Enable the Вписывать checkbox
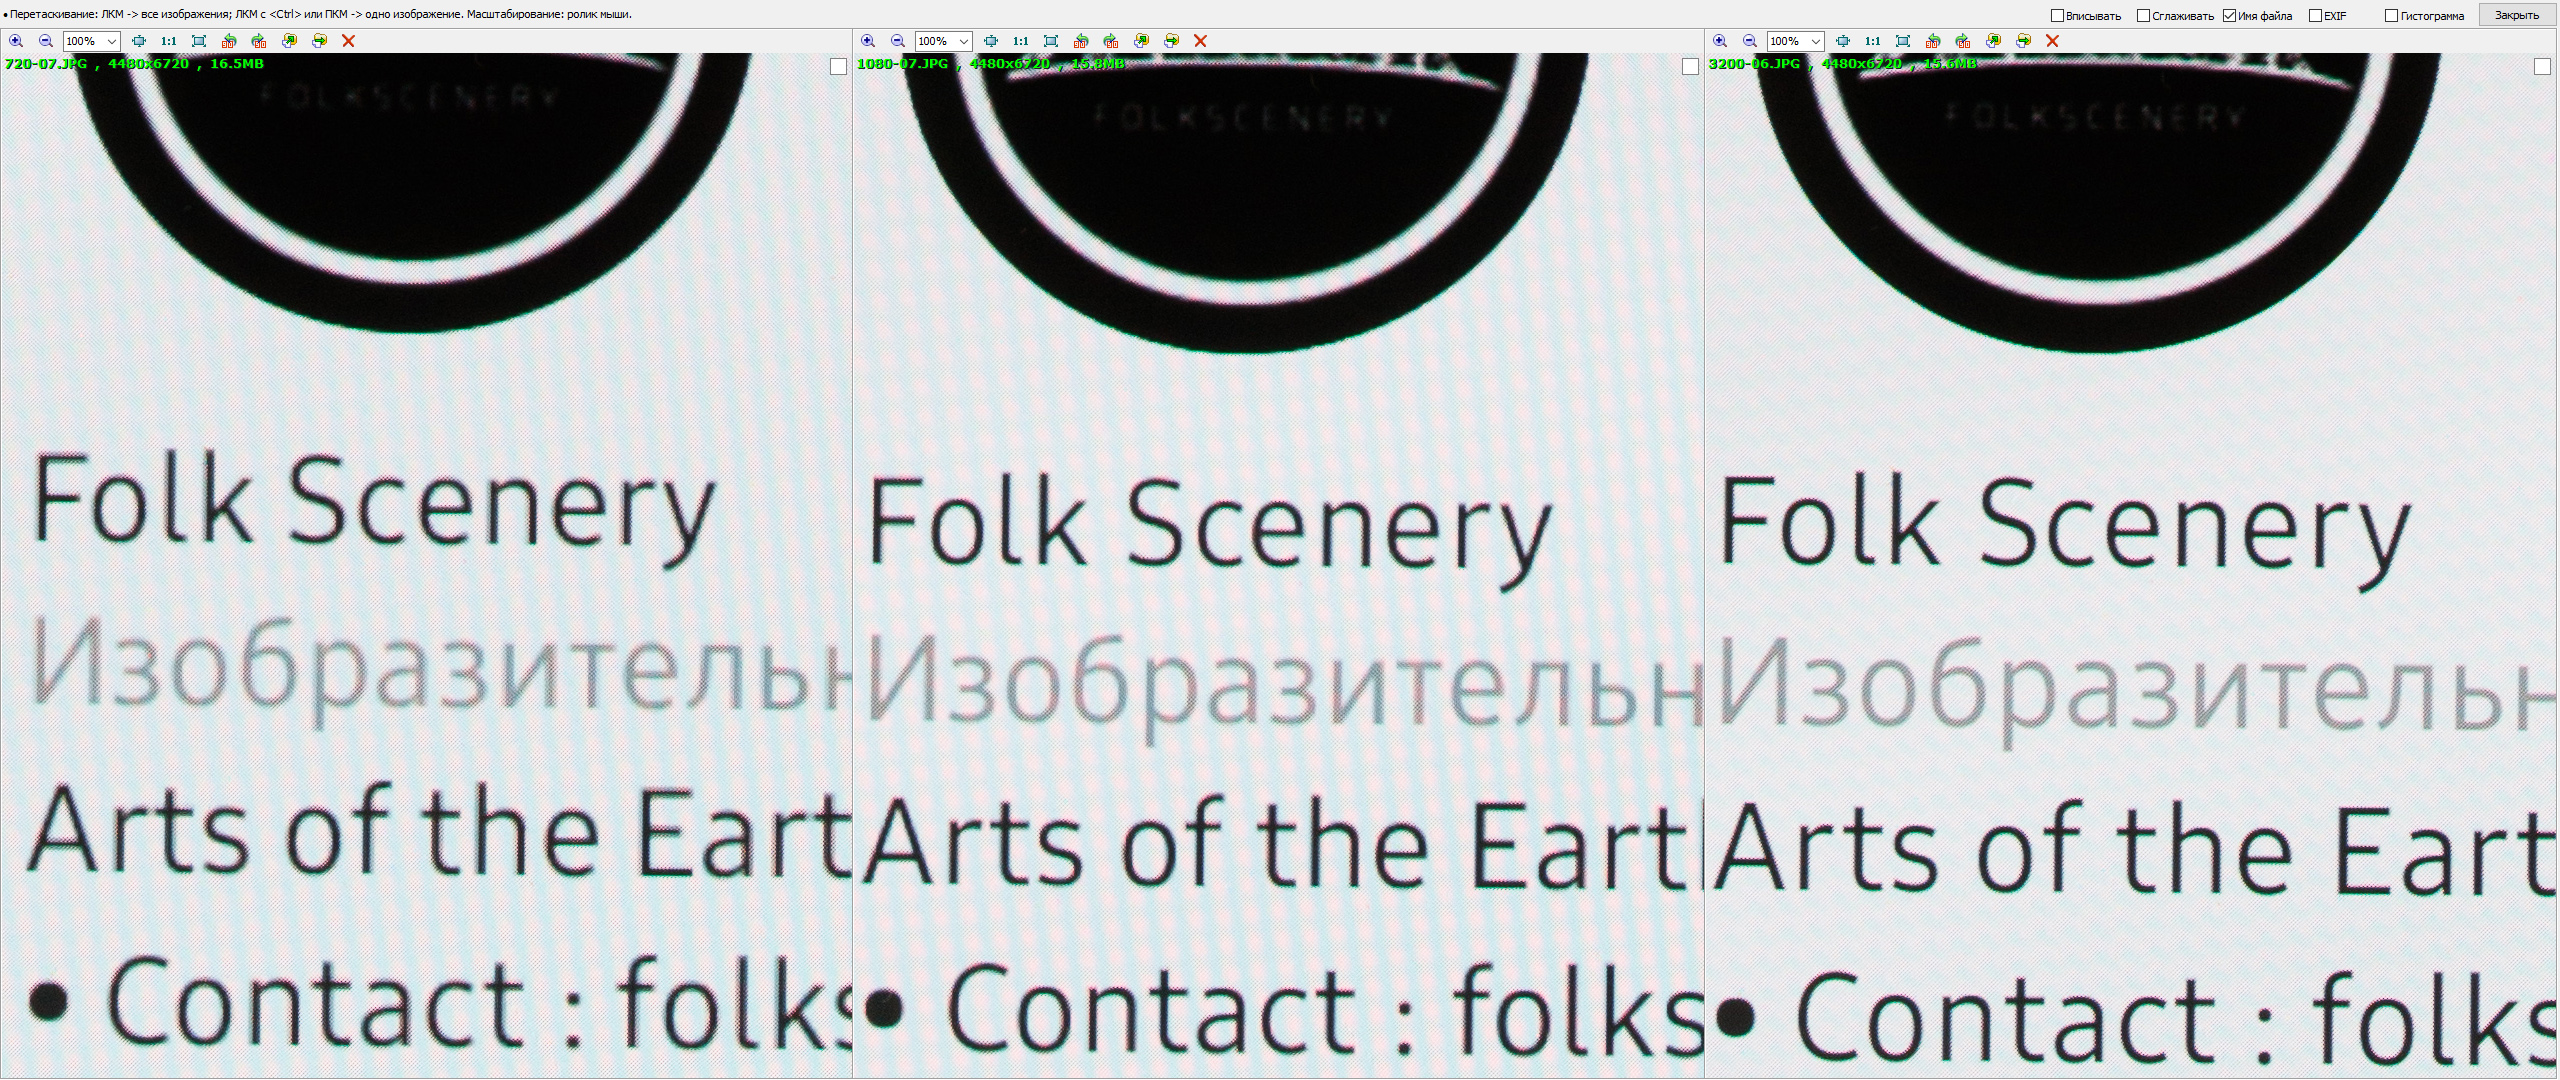 2057,16
